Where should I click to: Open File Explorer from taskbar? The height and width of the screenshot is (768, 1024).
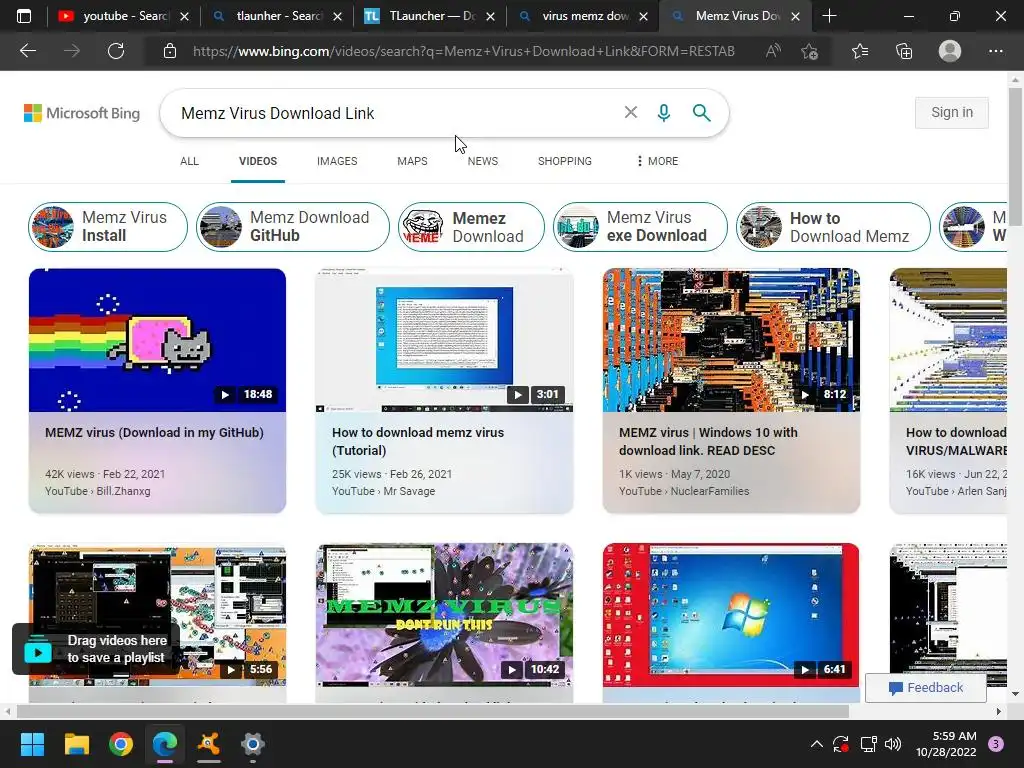point(76,744)
